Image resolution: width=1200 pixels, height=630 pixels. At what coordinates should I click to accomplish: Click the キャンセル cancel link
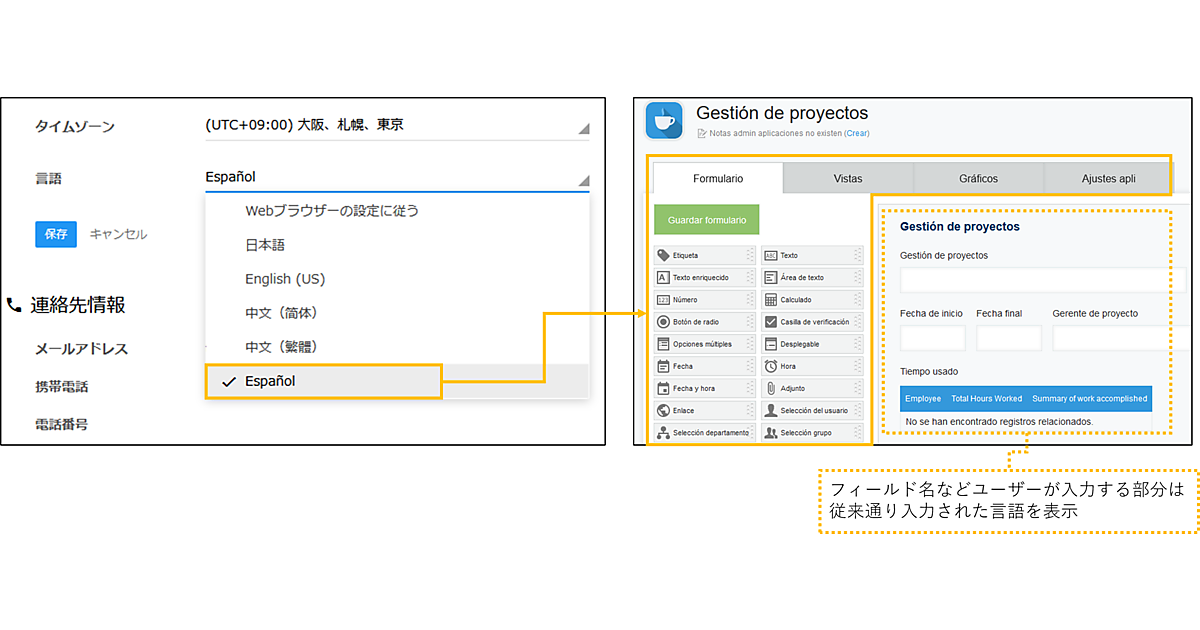coord(118,234)
